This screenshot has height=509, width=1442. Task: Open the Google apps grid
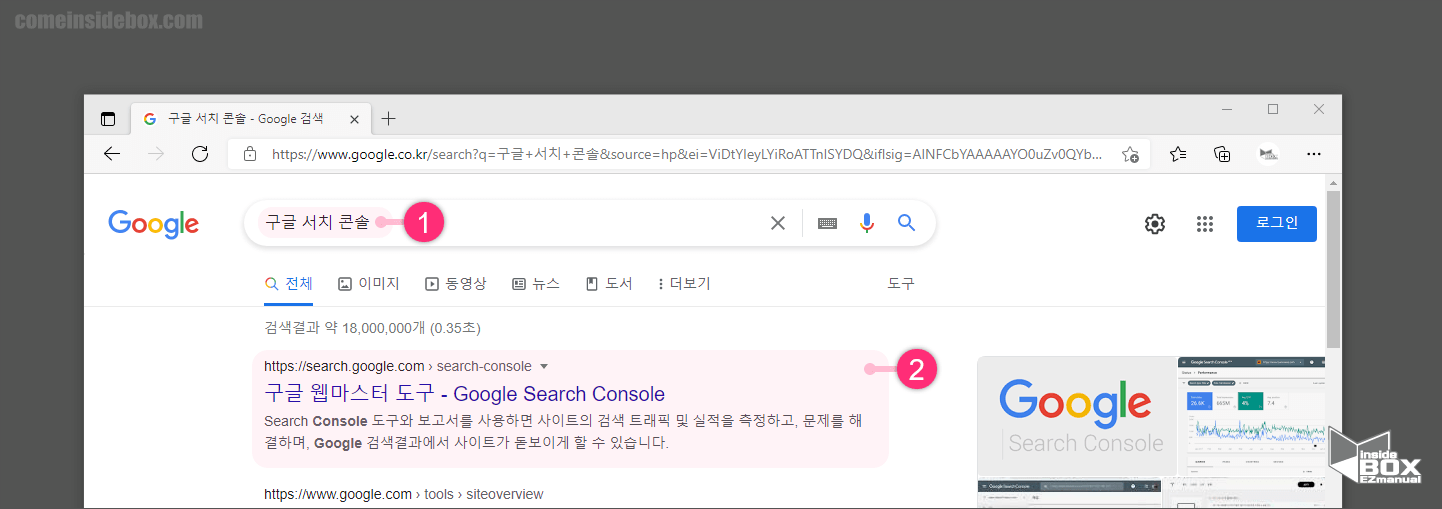coord(1205,224)
